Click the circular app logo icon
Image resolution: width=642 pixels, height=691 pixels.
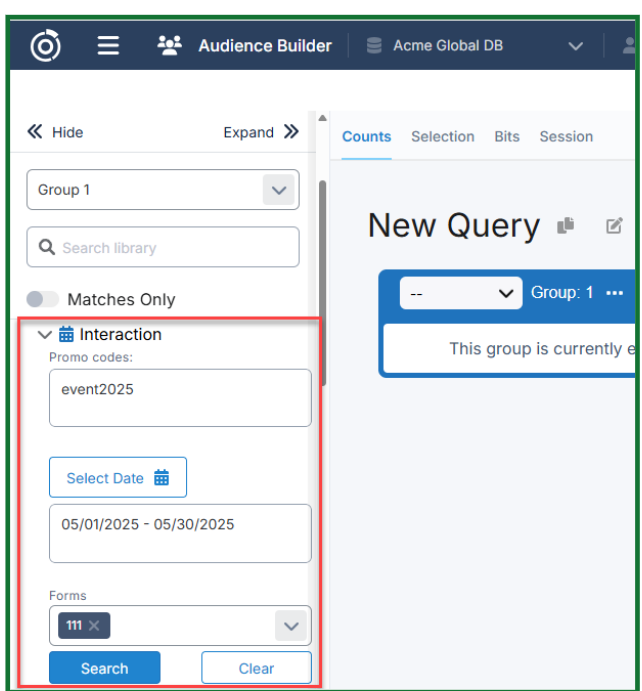coord(45,46)
